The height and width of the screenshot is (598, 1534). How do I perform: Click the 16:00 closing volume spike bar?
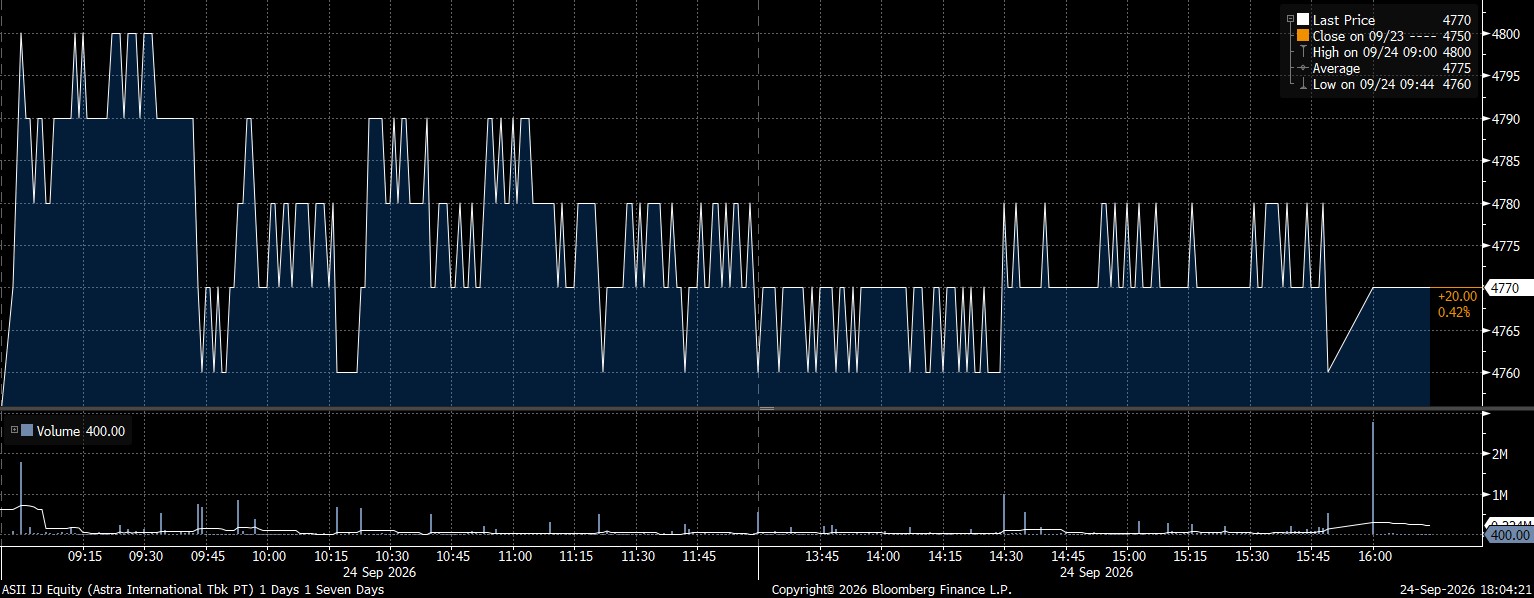(x=1373, y=479)
